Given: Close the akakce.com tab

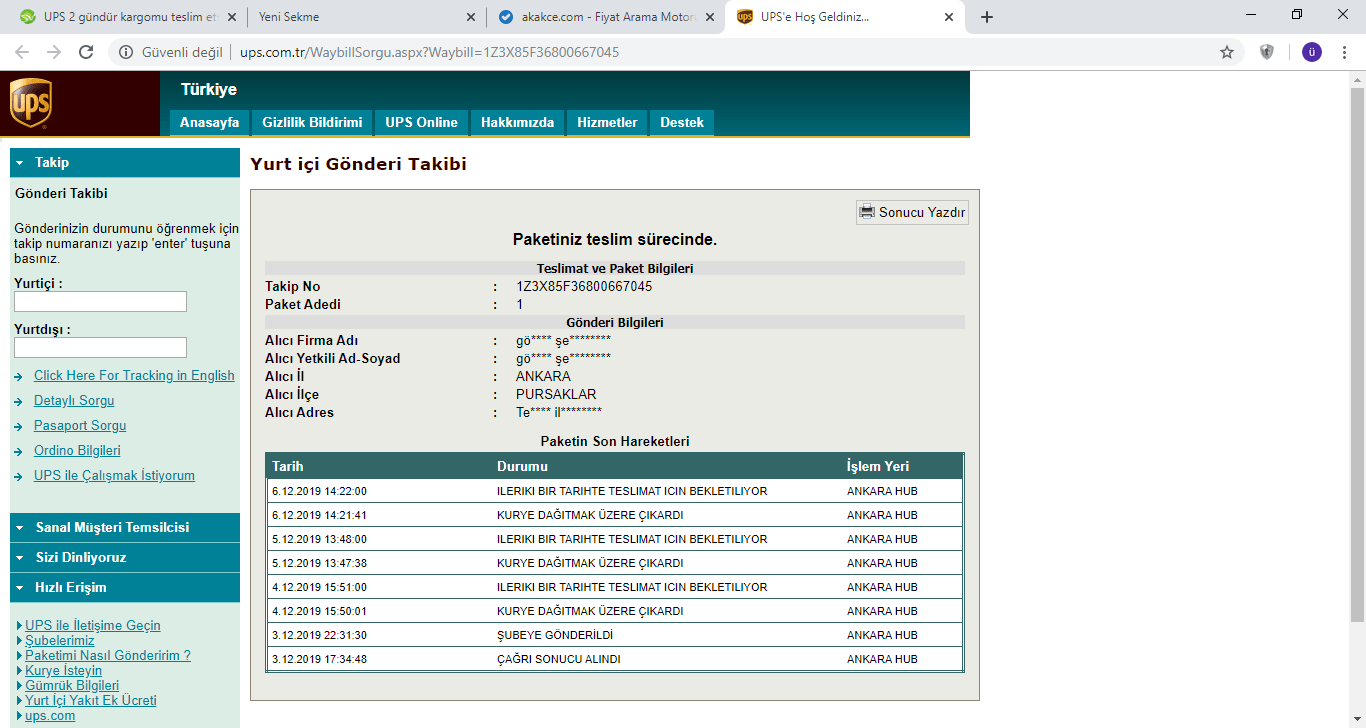Looking at the screenshot, I should coord(711,17).
